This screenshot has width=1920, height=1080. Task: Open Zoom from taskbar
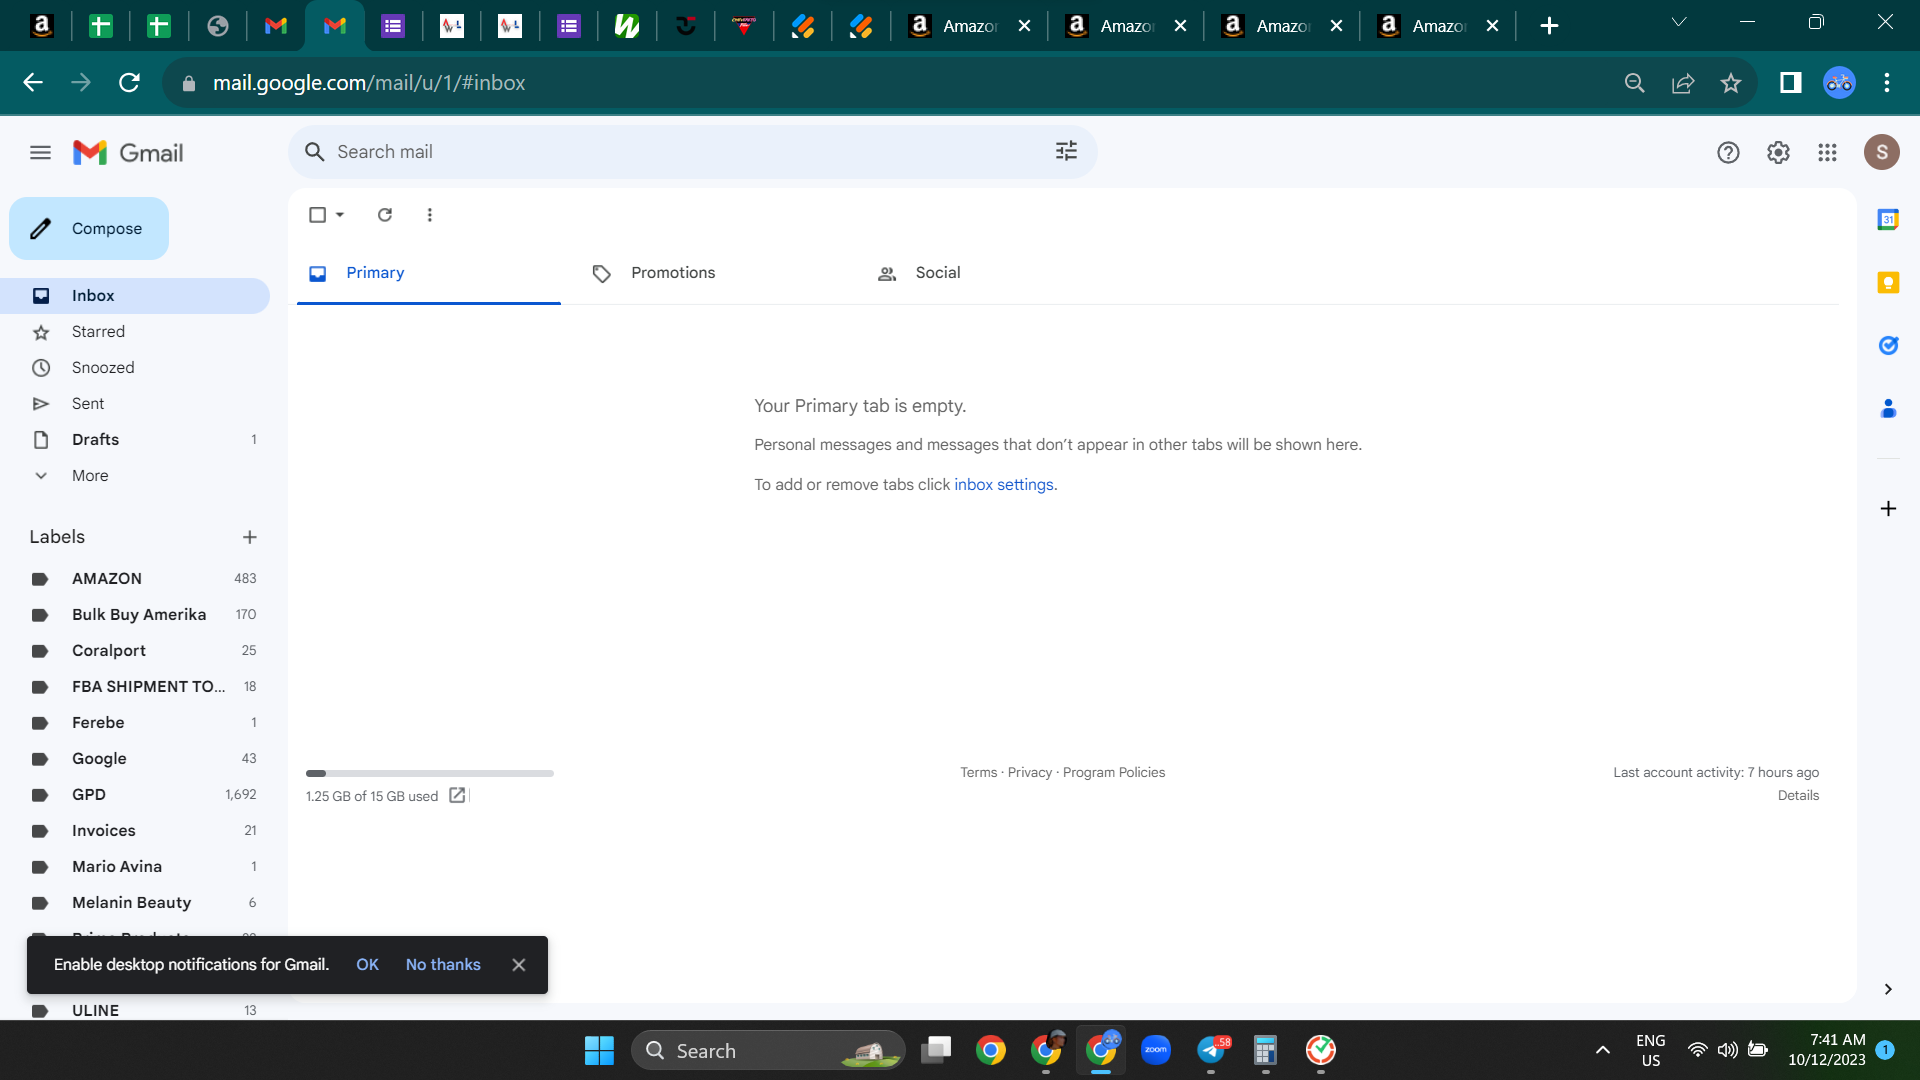(x=1156, y=1050)
